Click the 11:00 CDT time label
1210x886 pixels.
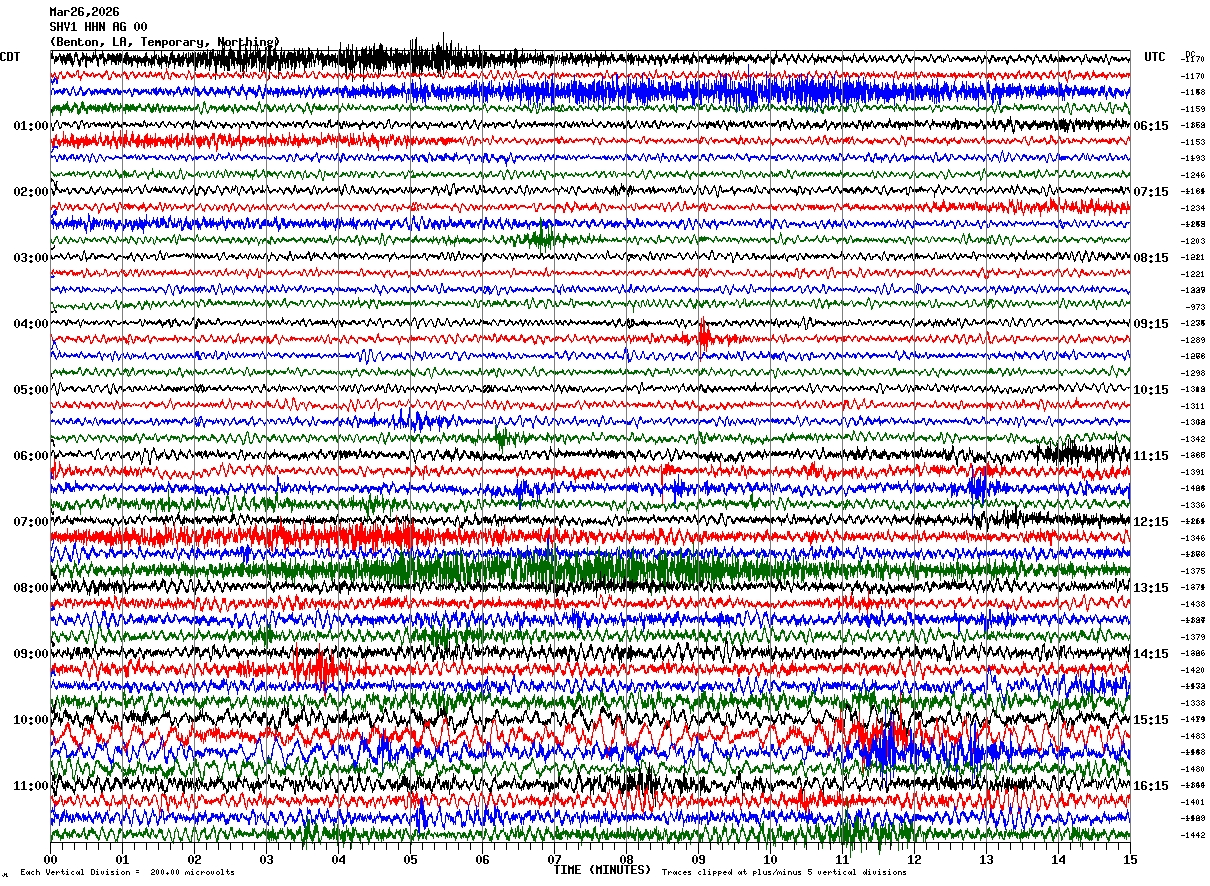coord(31,786)
